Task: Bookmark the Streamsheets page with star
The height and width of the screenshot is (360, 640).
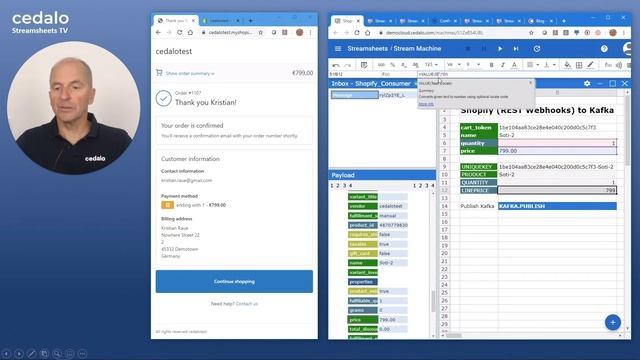Action: [x=531, y=33]
